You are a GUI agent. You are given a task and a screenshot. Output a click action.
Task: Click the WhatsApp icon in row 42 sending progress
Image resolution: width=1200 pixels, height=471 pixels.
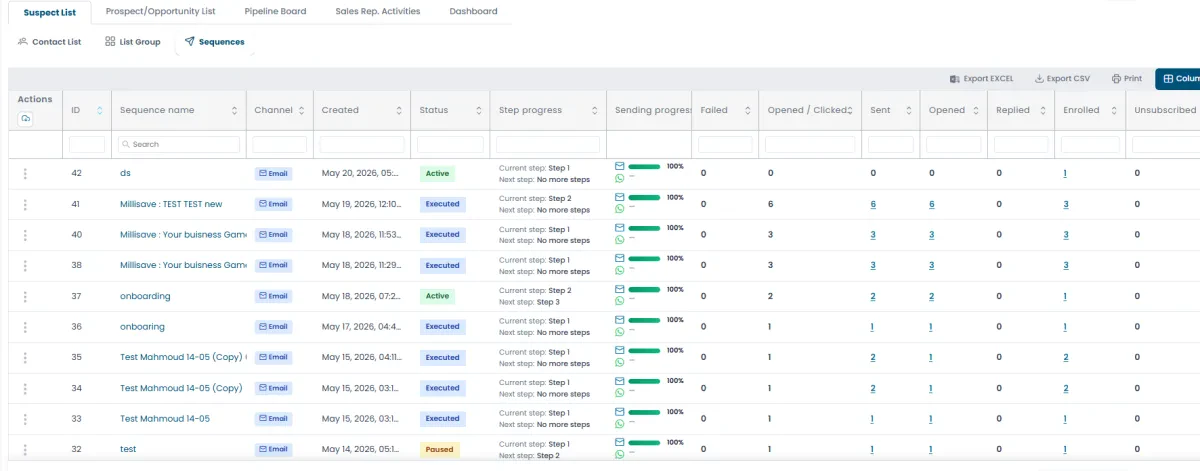619,179
